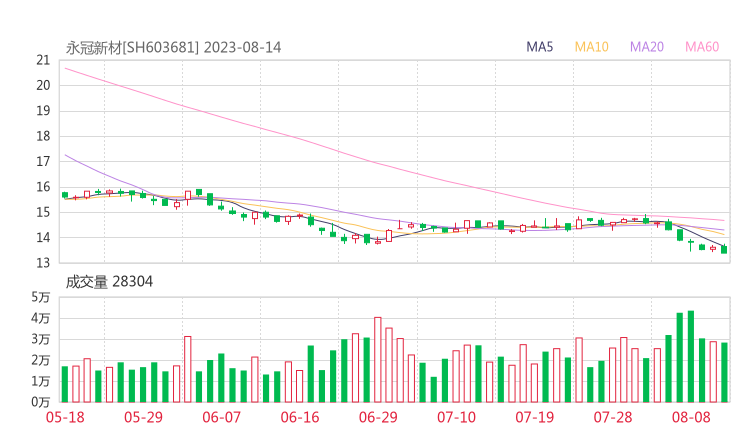Screen dimensions: 740x440
Task: Click the 21 price axis label
Action: point(43,60)
